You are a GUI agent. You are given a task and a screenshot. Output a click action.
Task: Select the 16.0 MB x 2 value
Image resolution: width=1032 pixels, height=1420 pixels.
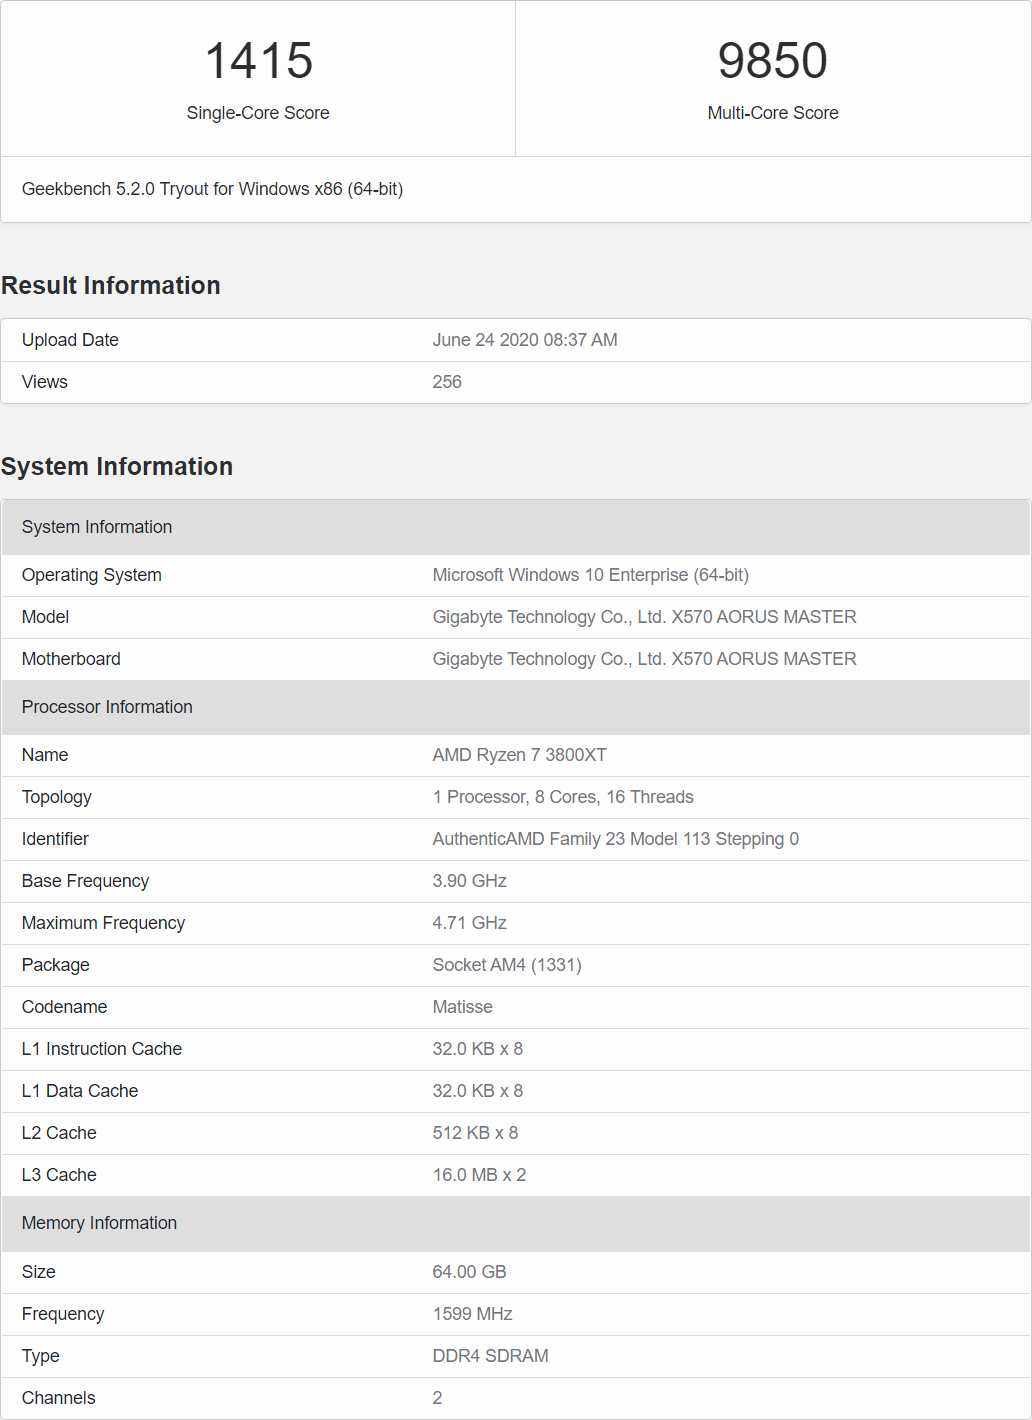click(x=479, y=1175)
